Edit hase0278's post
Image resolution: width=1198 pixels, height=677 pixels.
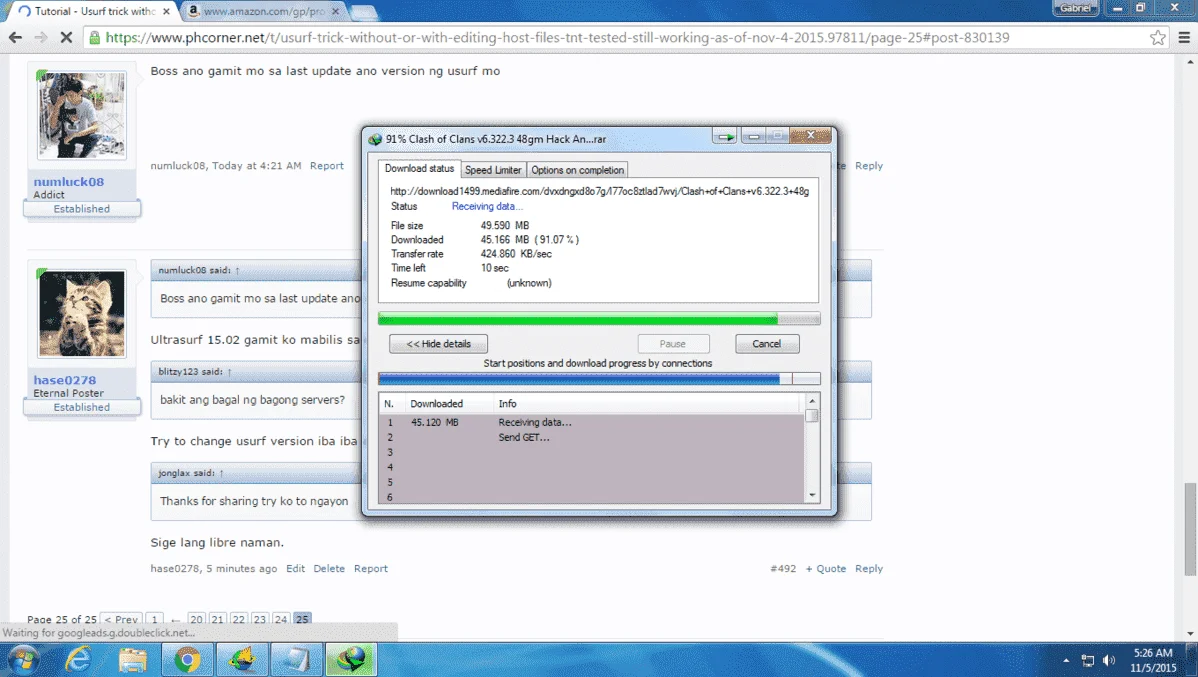pyautogui.click(x=295, y=568)
